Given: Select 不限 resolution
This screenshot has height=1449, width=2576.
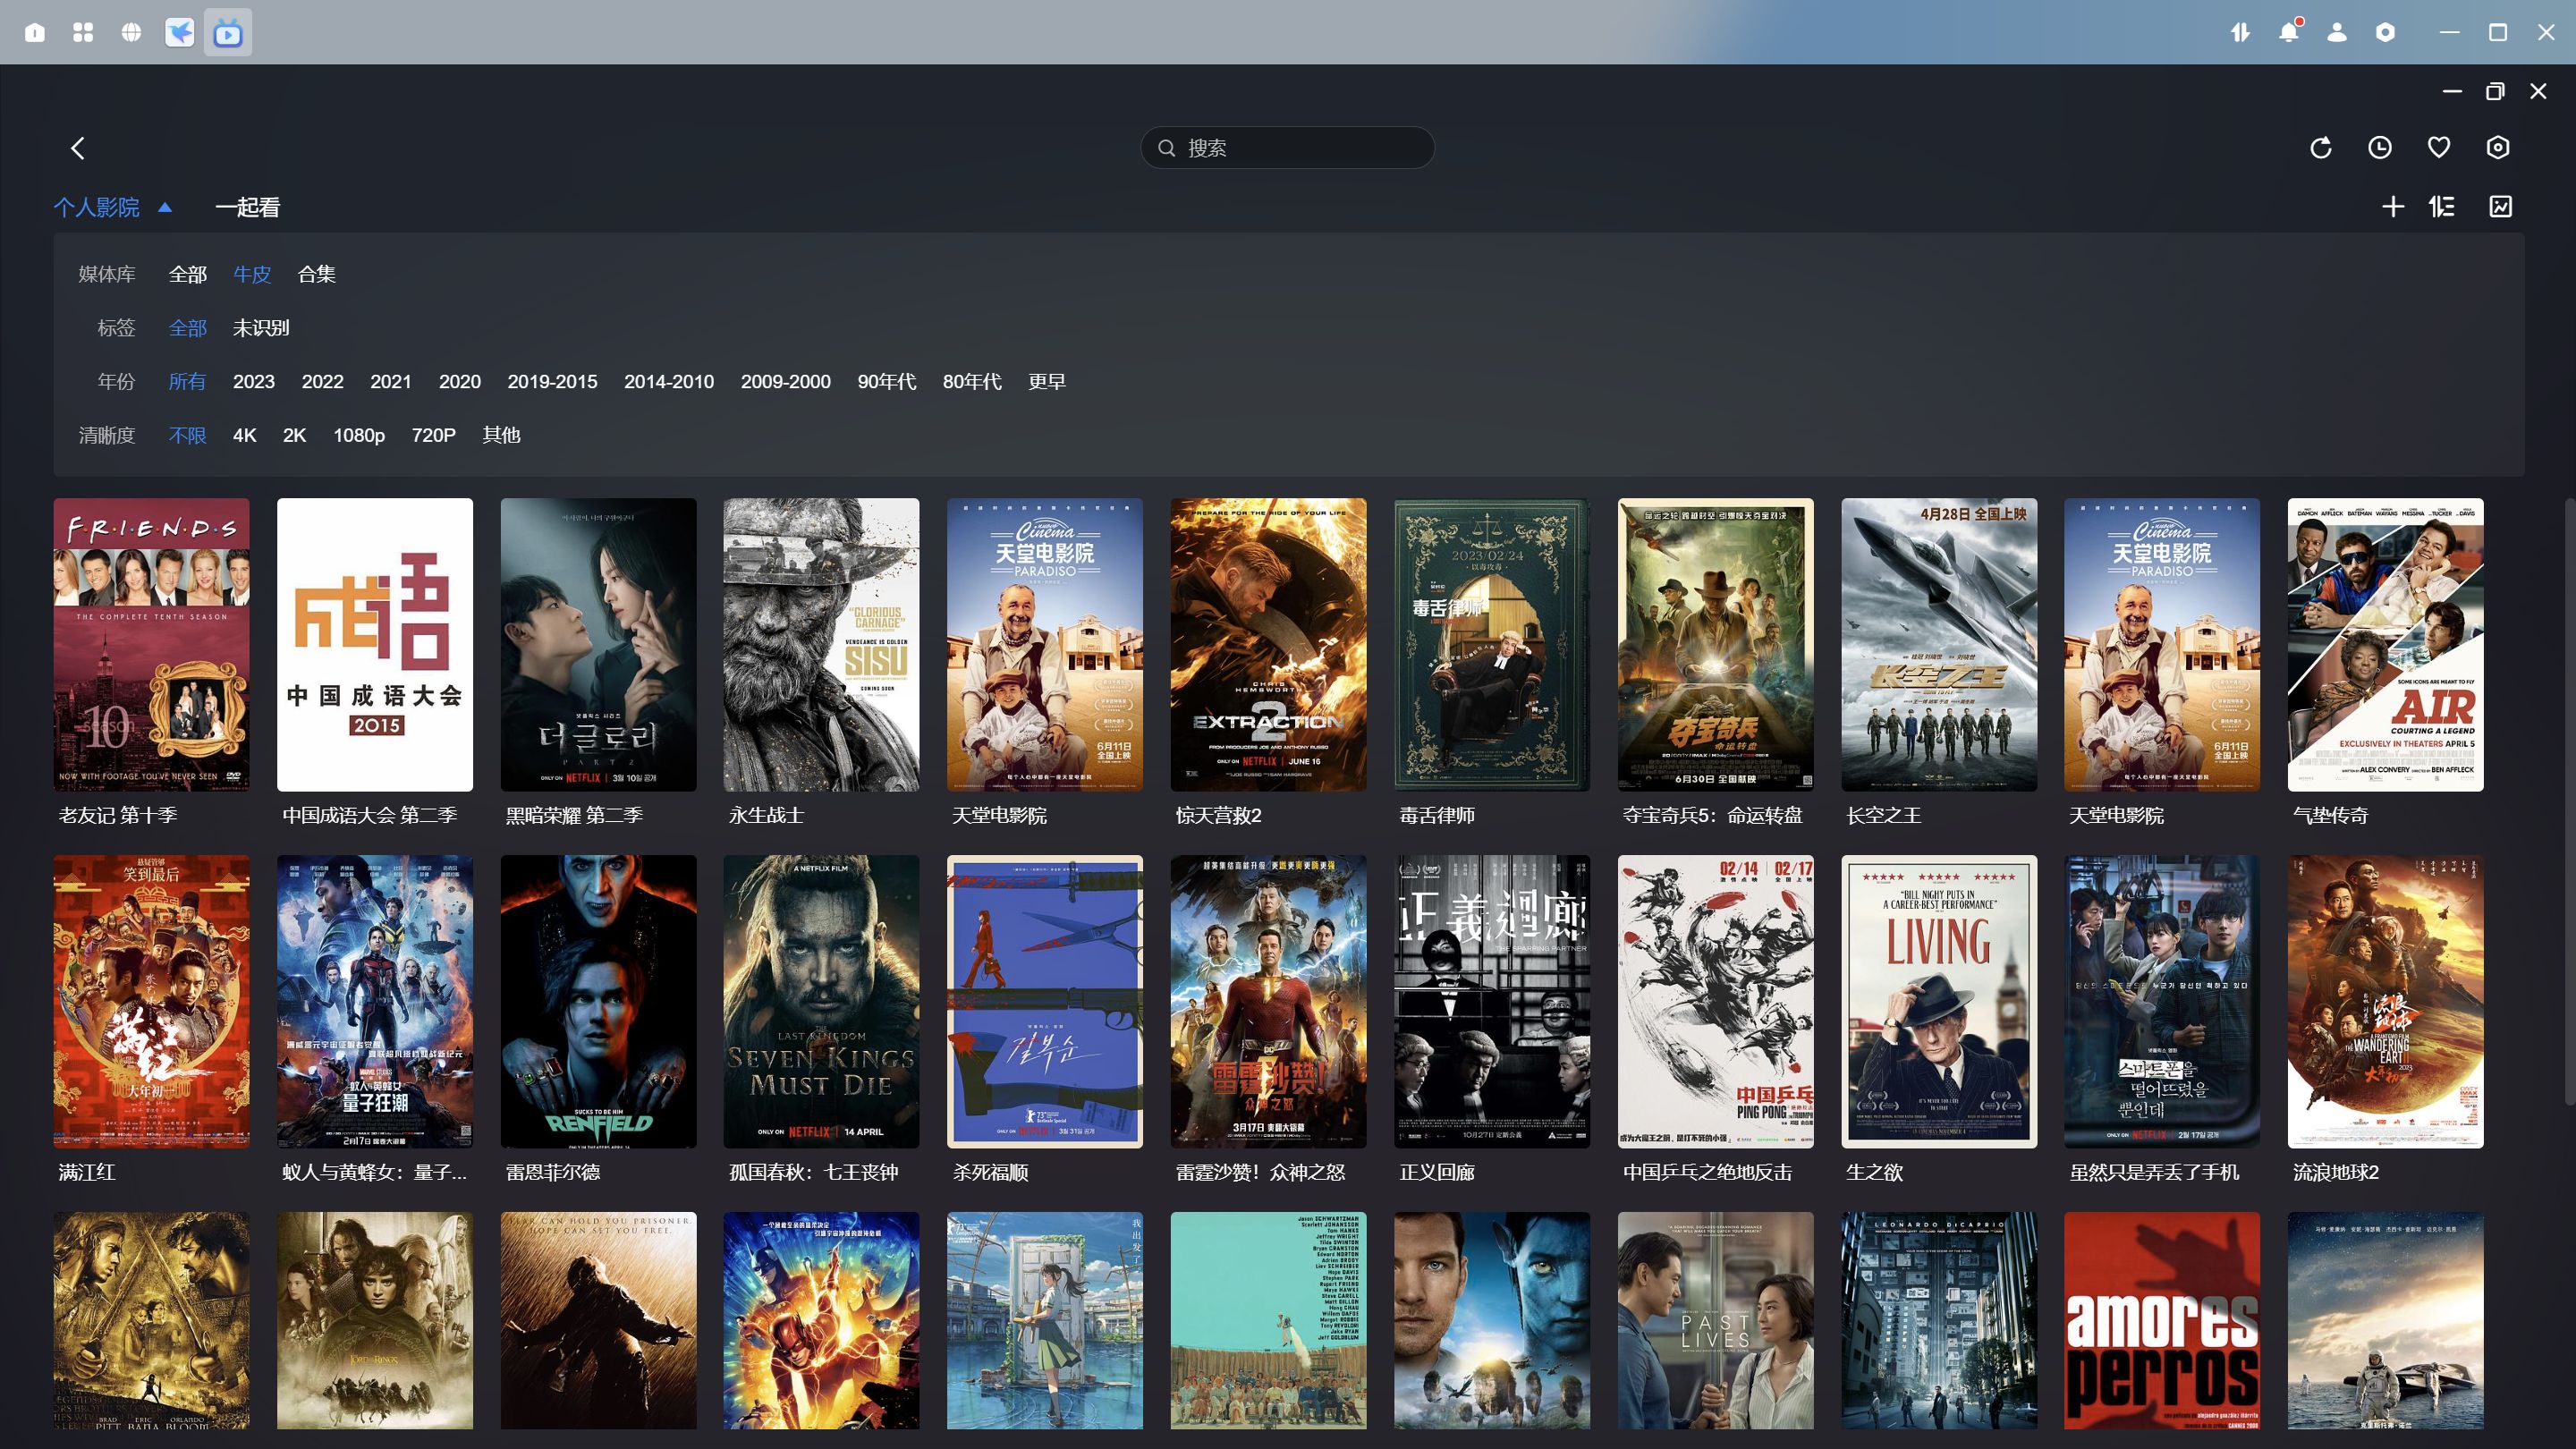Looking at the screenshot, I should 188,436.
